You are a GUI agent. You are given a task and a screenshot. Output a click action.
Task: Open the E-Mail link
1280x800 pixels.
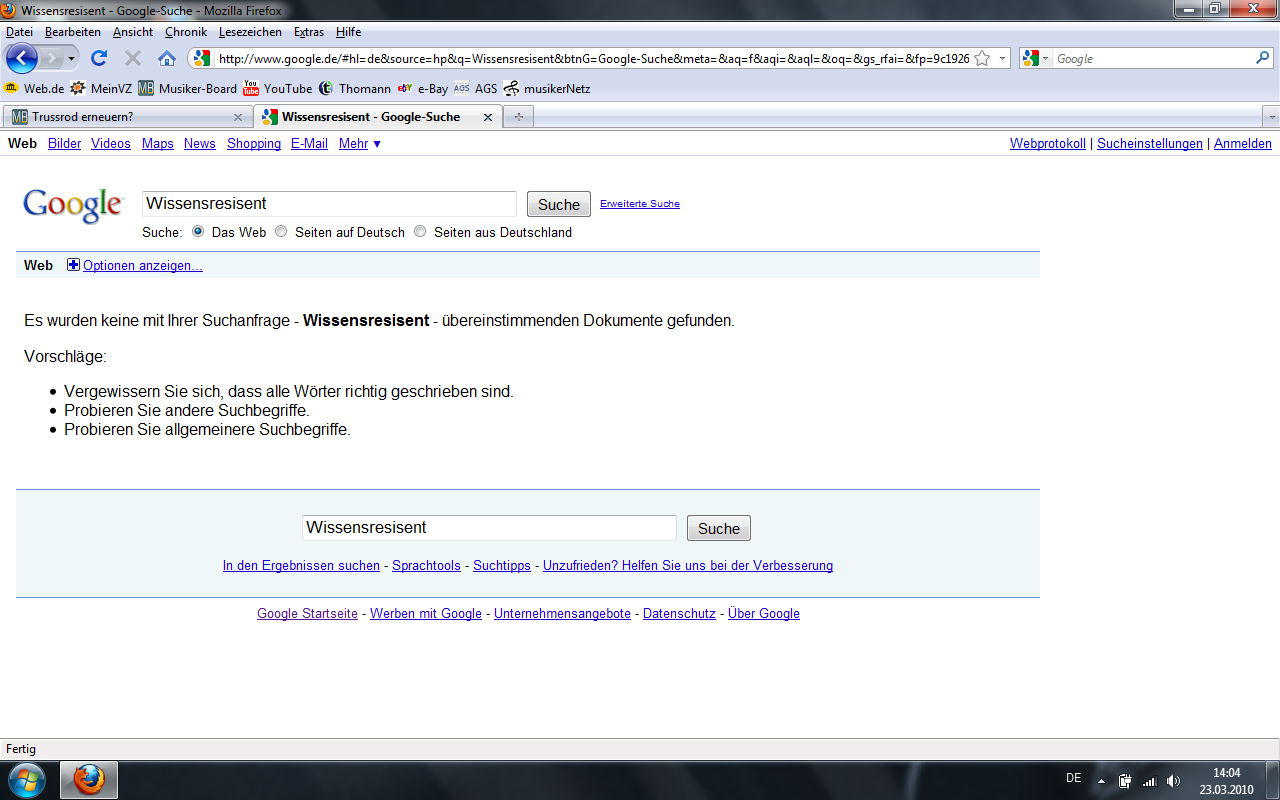click(309, 143)
